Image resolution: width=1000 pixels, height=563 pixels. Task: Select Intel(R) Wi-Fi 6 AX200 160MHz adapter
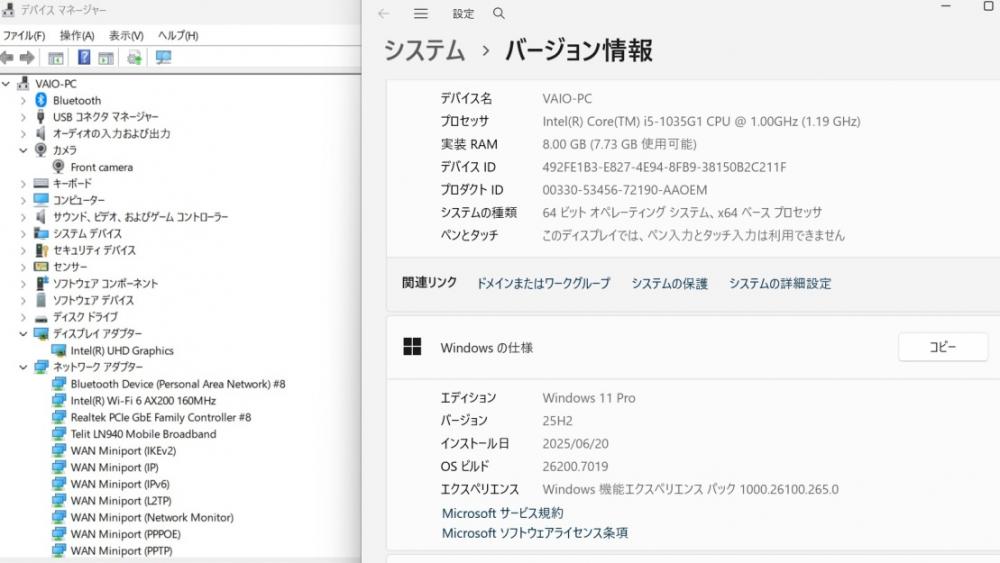point(143,400)
